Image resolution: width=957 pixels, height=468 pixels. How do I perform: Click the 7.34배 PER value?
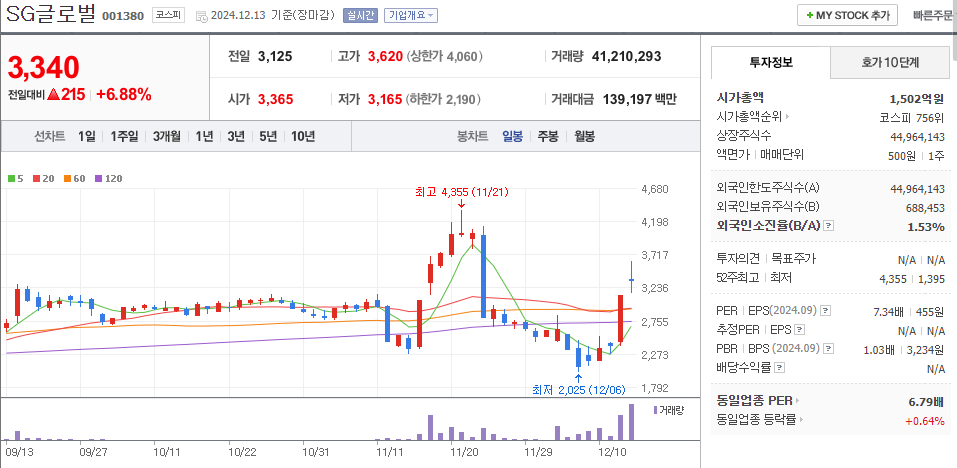(x=890, y=311)
